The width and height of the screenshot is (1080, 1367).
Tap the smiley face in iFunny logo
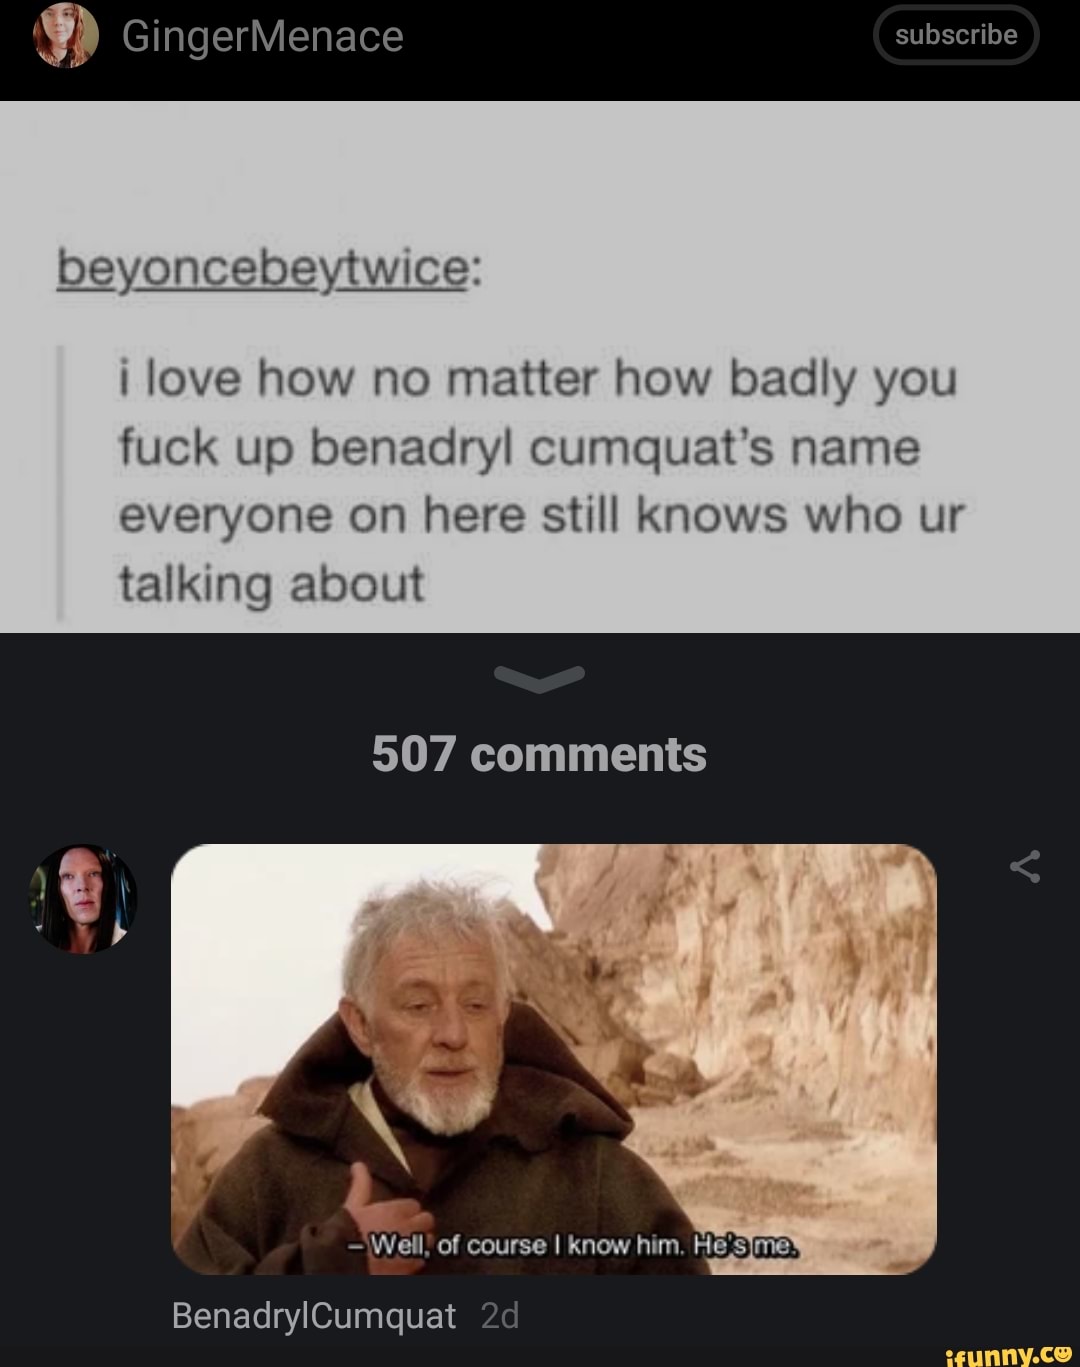pyautogui.click(x=1062, y=1352)
